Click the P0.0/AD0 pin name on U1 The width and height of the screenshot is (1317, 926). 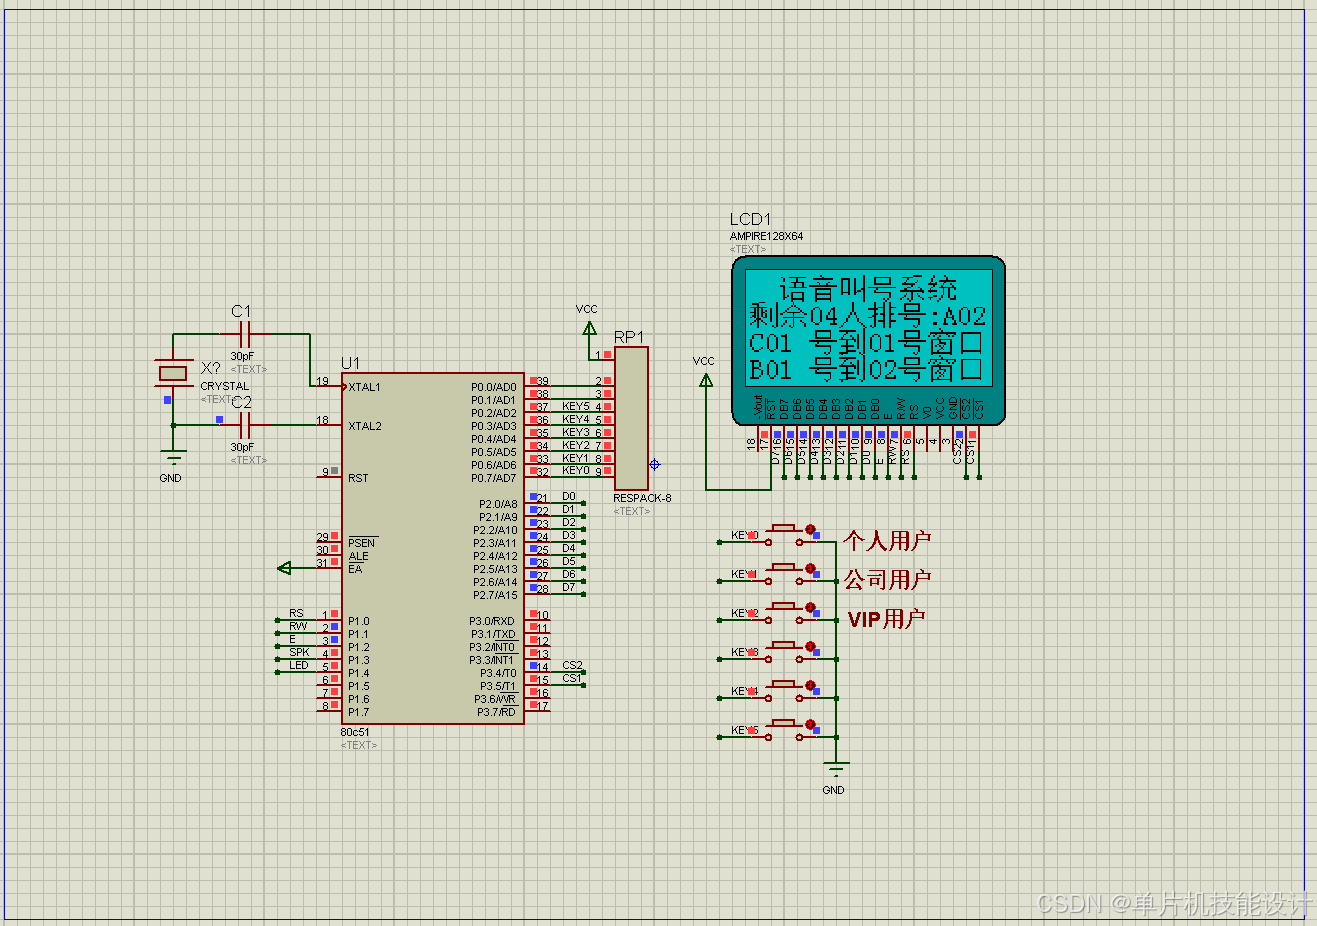click(x=494, y=387)
